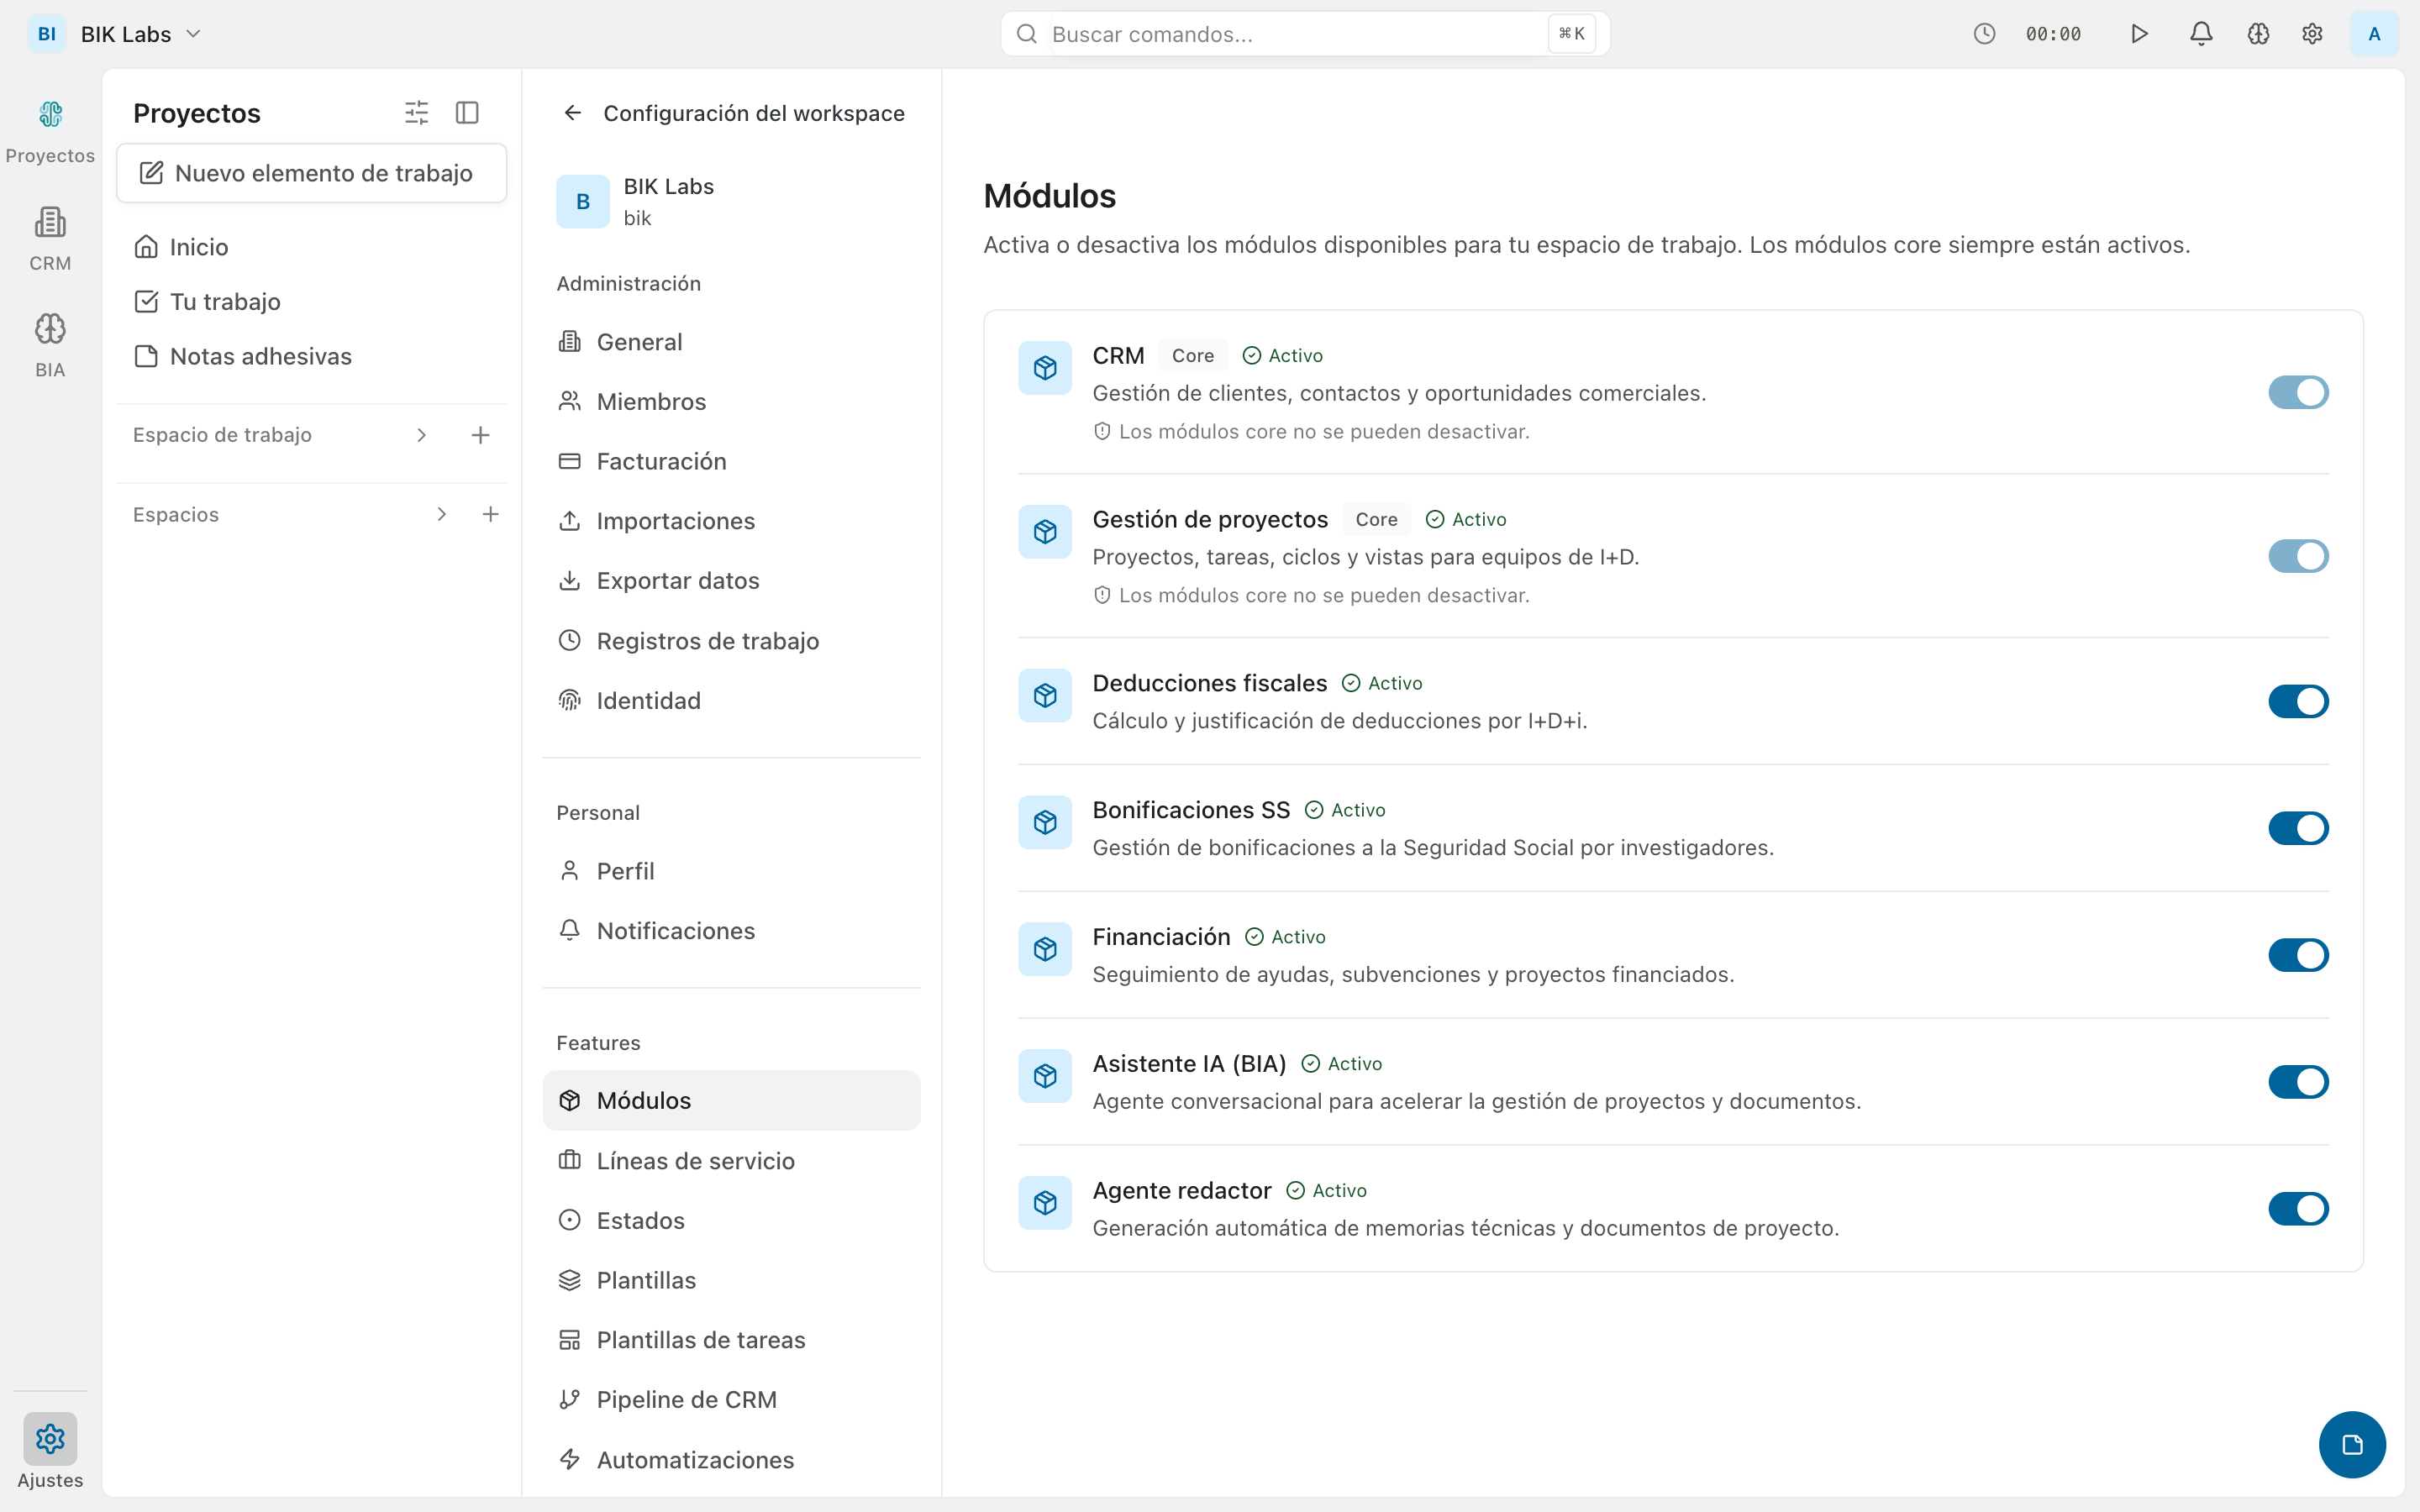Focus the Buscar comandos search field
The image size is (2420, 1512).
tap(1305, 34)
